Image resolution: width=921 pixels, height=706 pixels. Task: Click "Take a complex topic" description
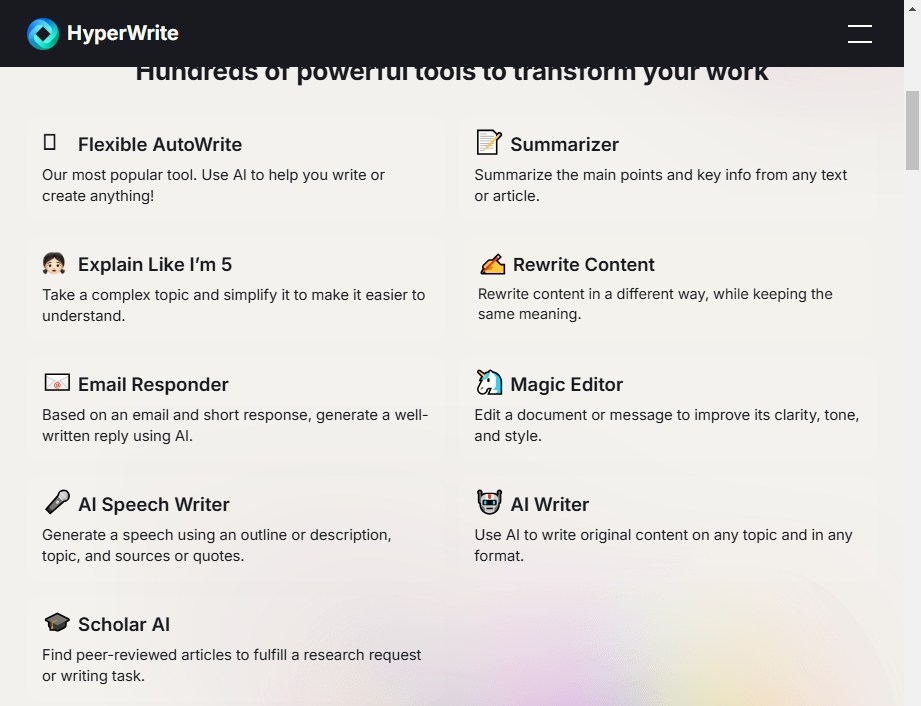pyautogui.click(x=233, y=305)
